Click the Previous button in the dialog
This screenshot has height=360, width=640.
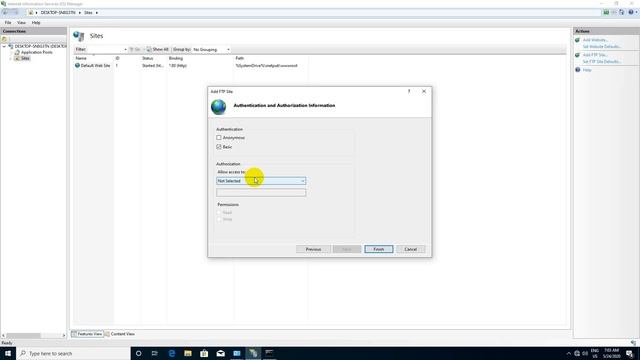[x=313, y=249]
